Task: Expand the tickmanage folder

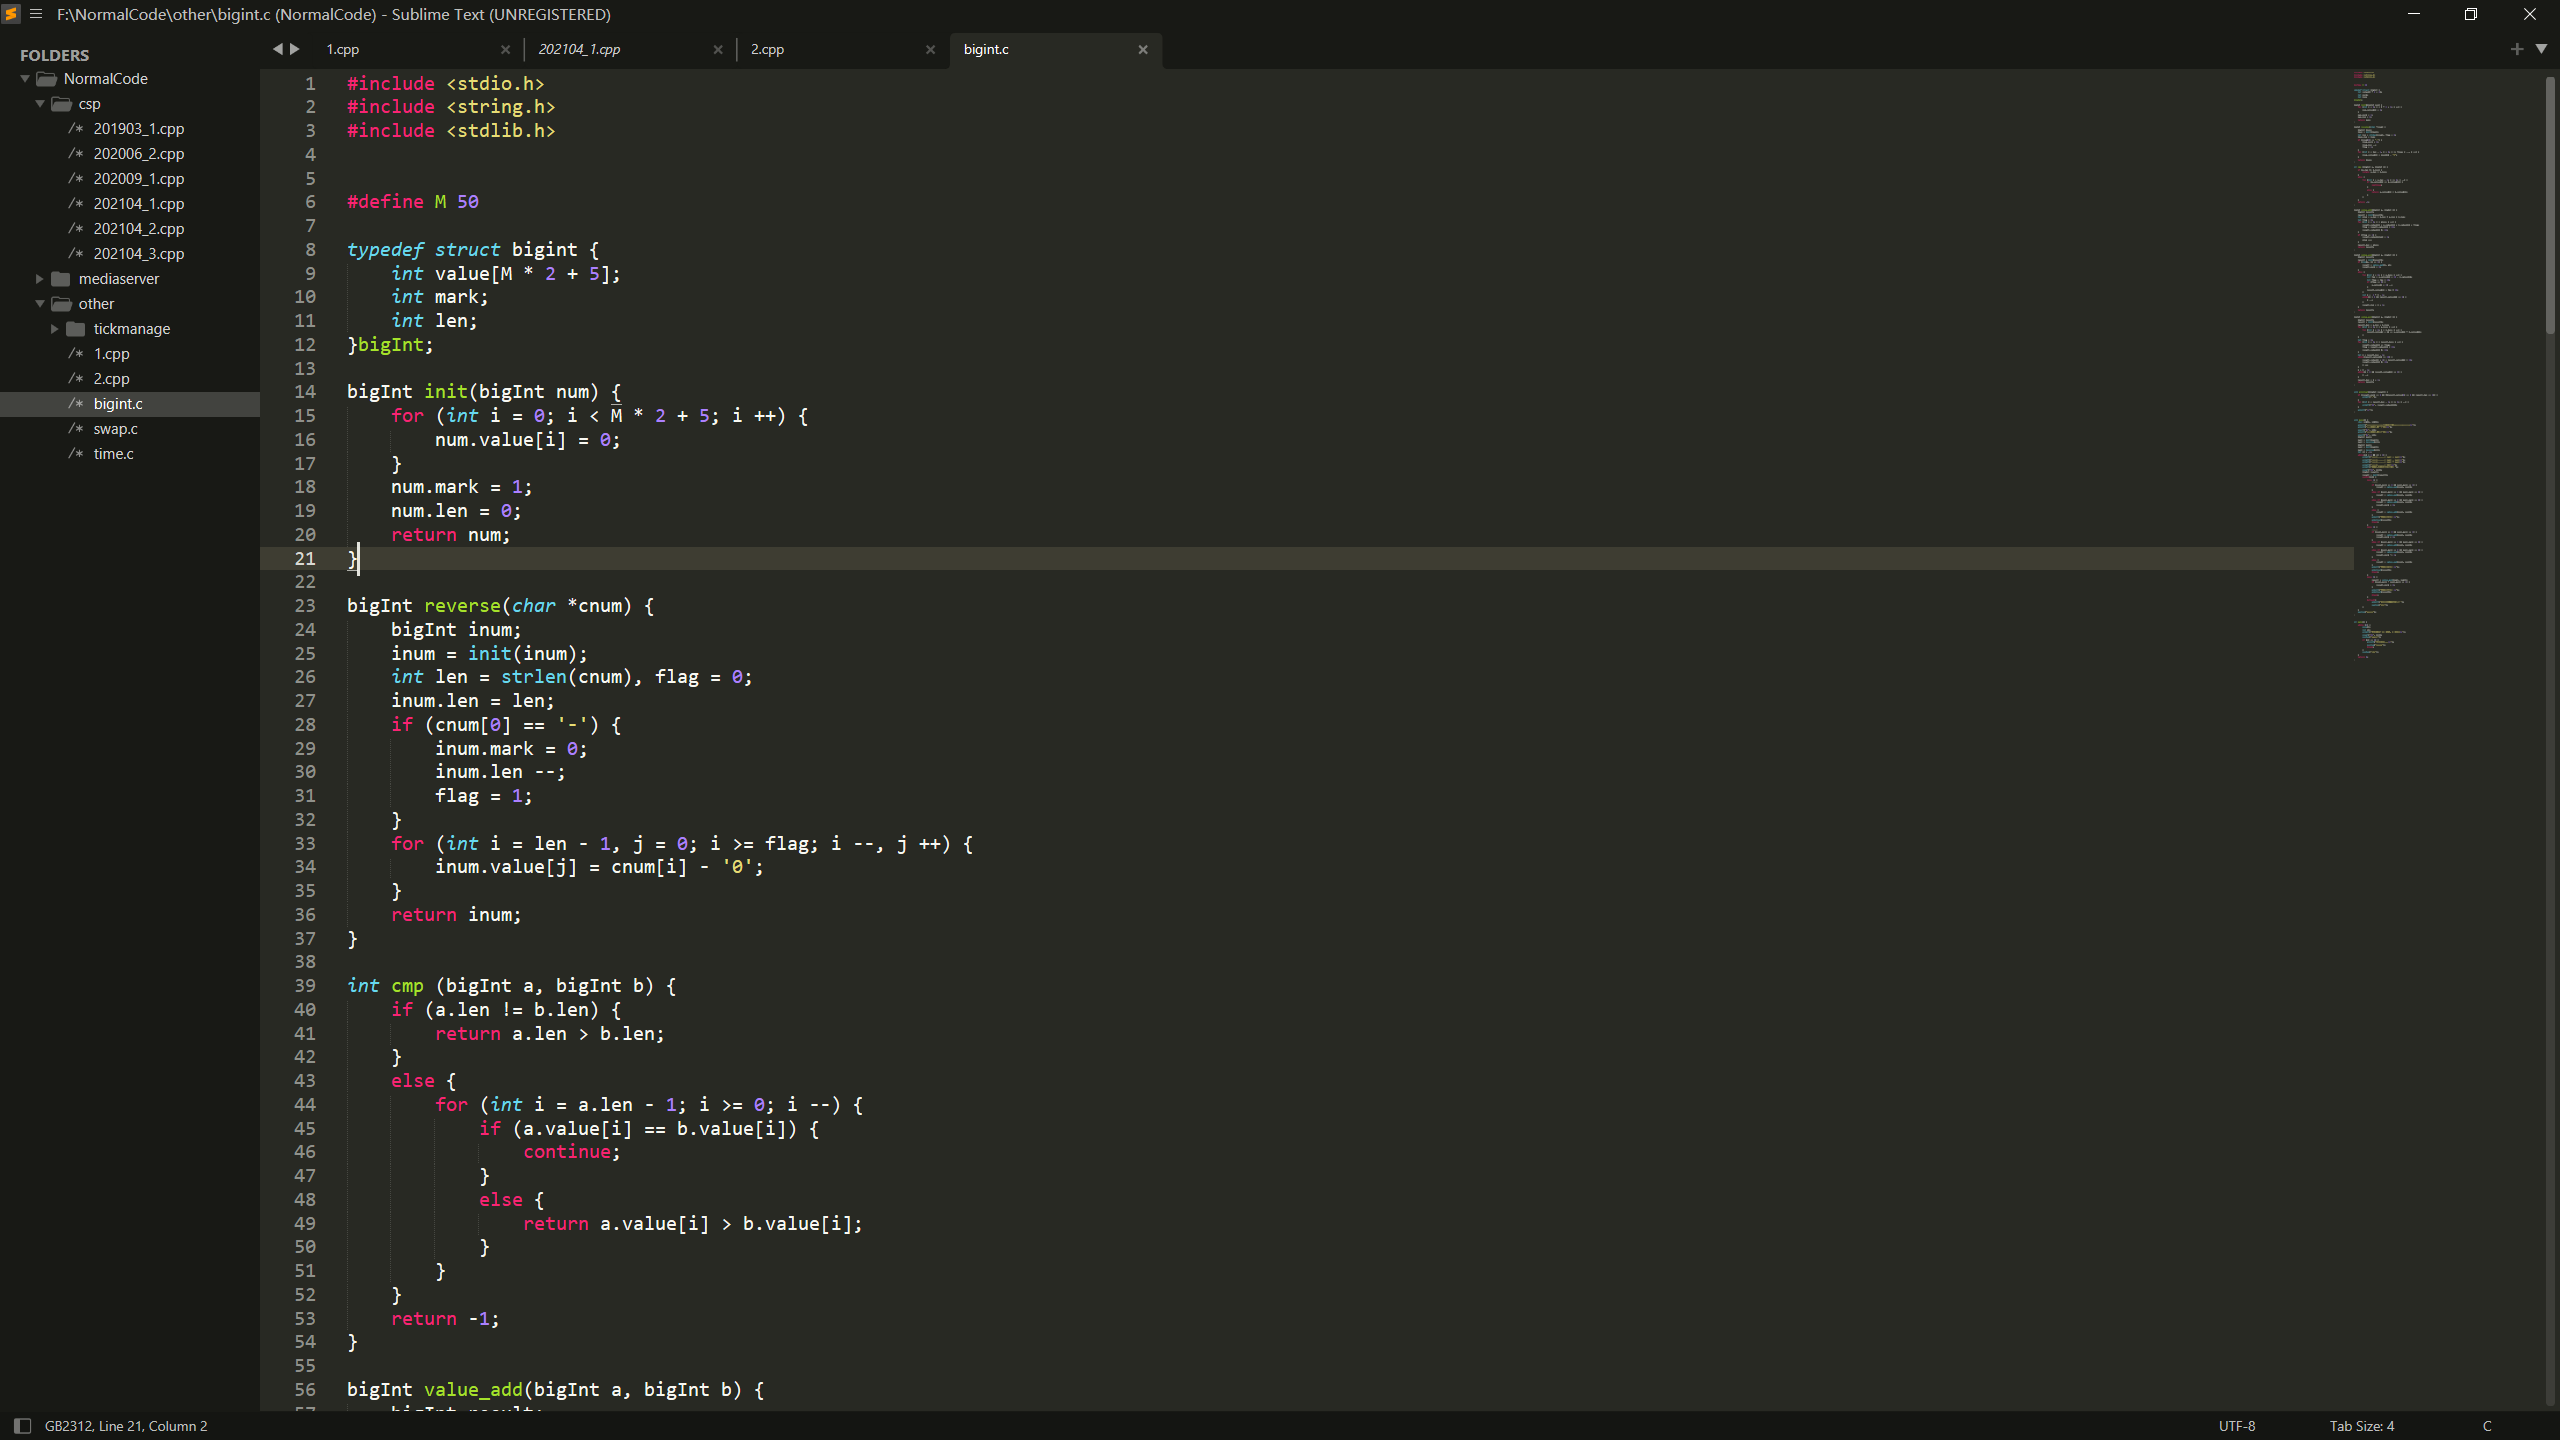Action: (55, 329)
